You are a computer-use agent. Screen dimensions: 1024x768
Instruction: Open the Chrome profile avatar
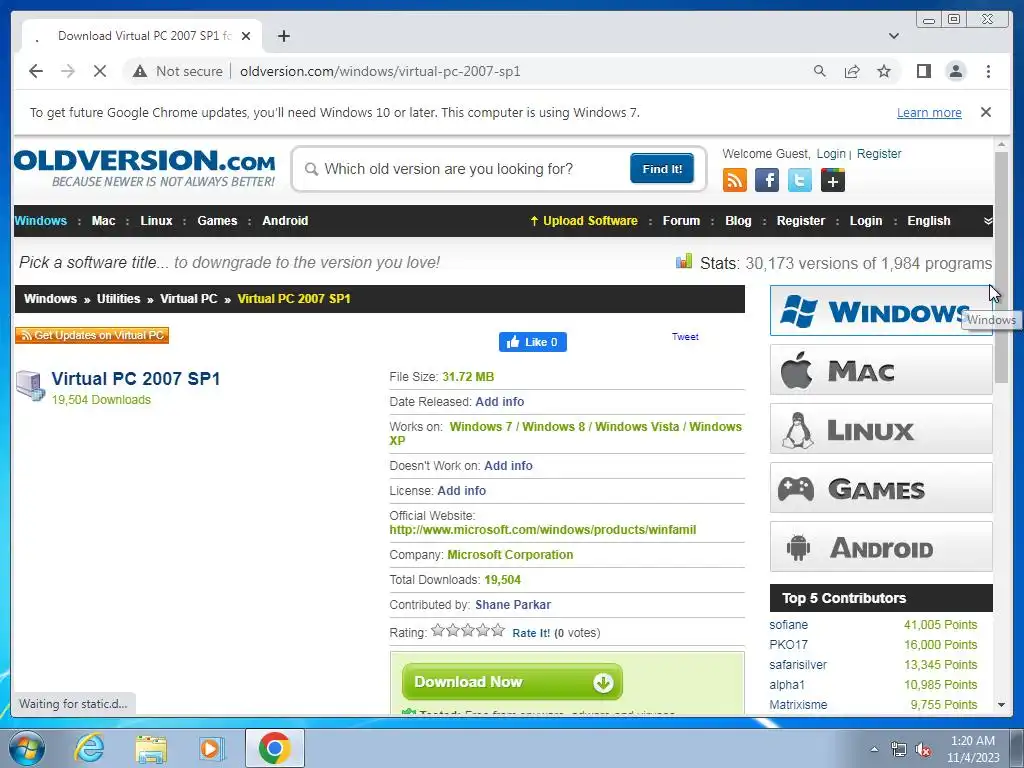955,71
